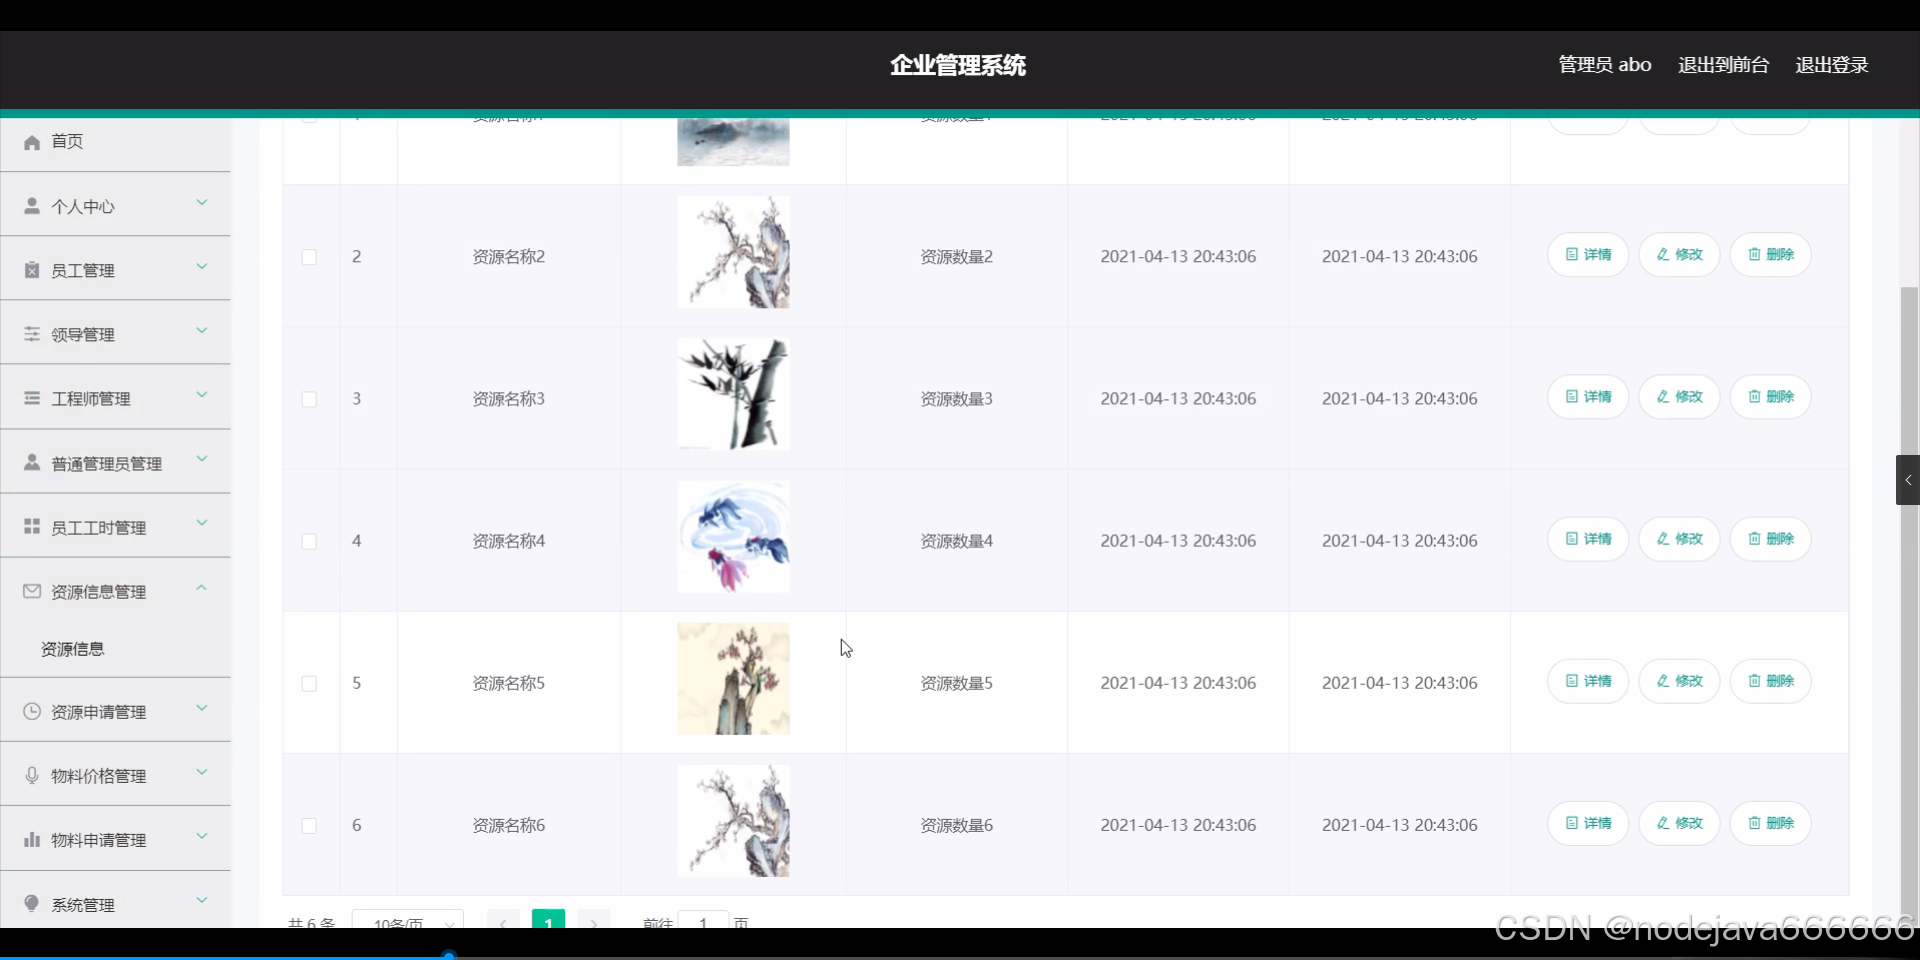This screenshot has height=960, width=1920.
Task: Click the microphone icon beside 物料价格管理
Action: 32,775
